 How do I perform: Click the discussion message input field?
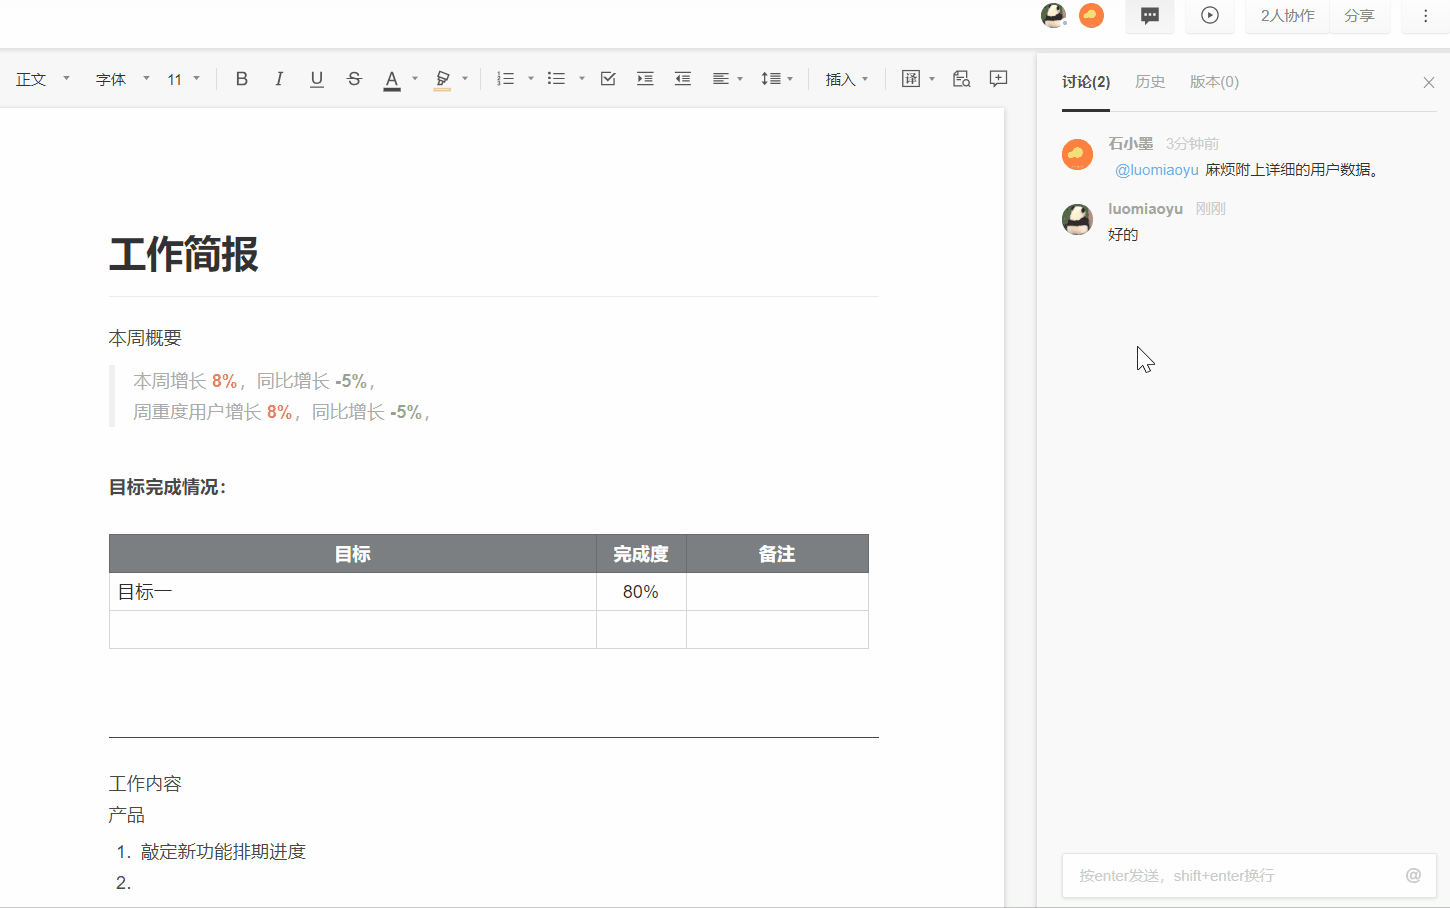[x=1249, y=876]
